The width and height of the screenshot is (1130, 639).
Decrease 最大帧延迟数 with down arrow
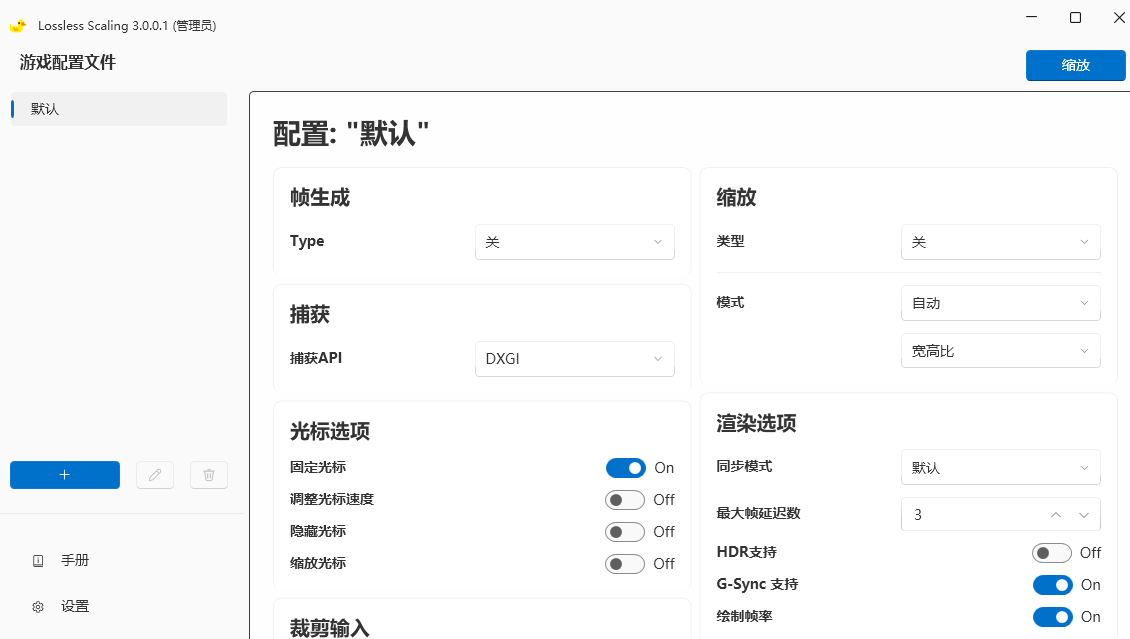click(1084, 514)
